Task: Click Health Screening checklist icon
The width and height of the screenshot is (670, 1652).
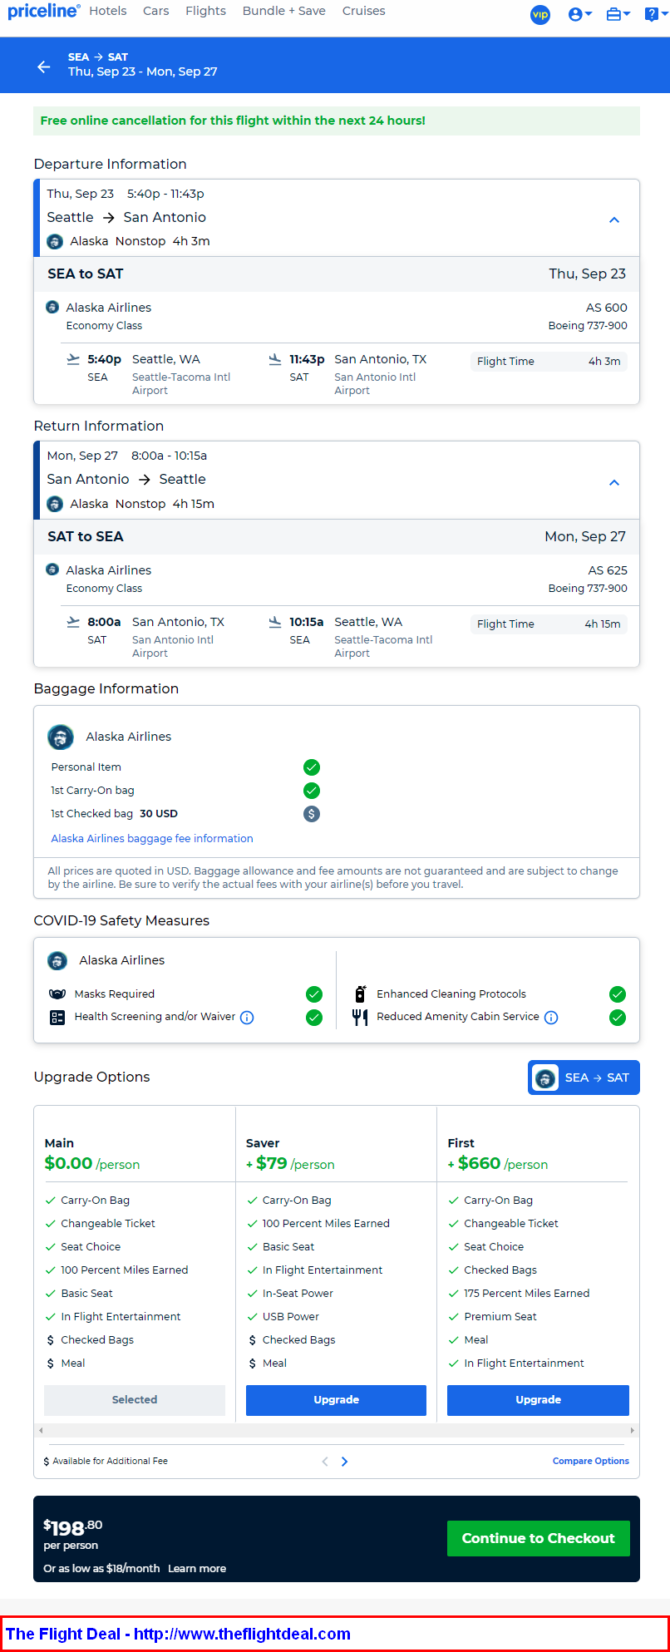Action: 57,1017
